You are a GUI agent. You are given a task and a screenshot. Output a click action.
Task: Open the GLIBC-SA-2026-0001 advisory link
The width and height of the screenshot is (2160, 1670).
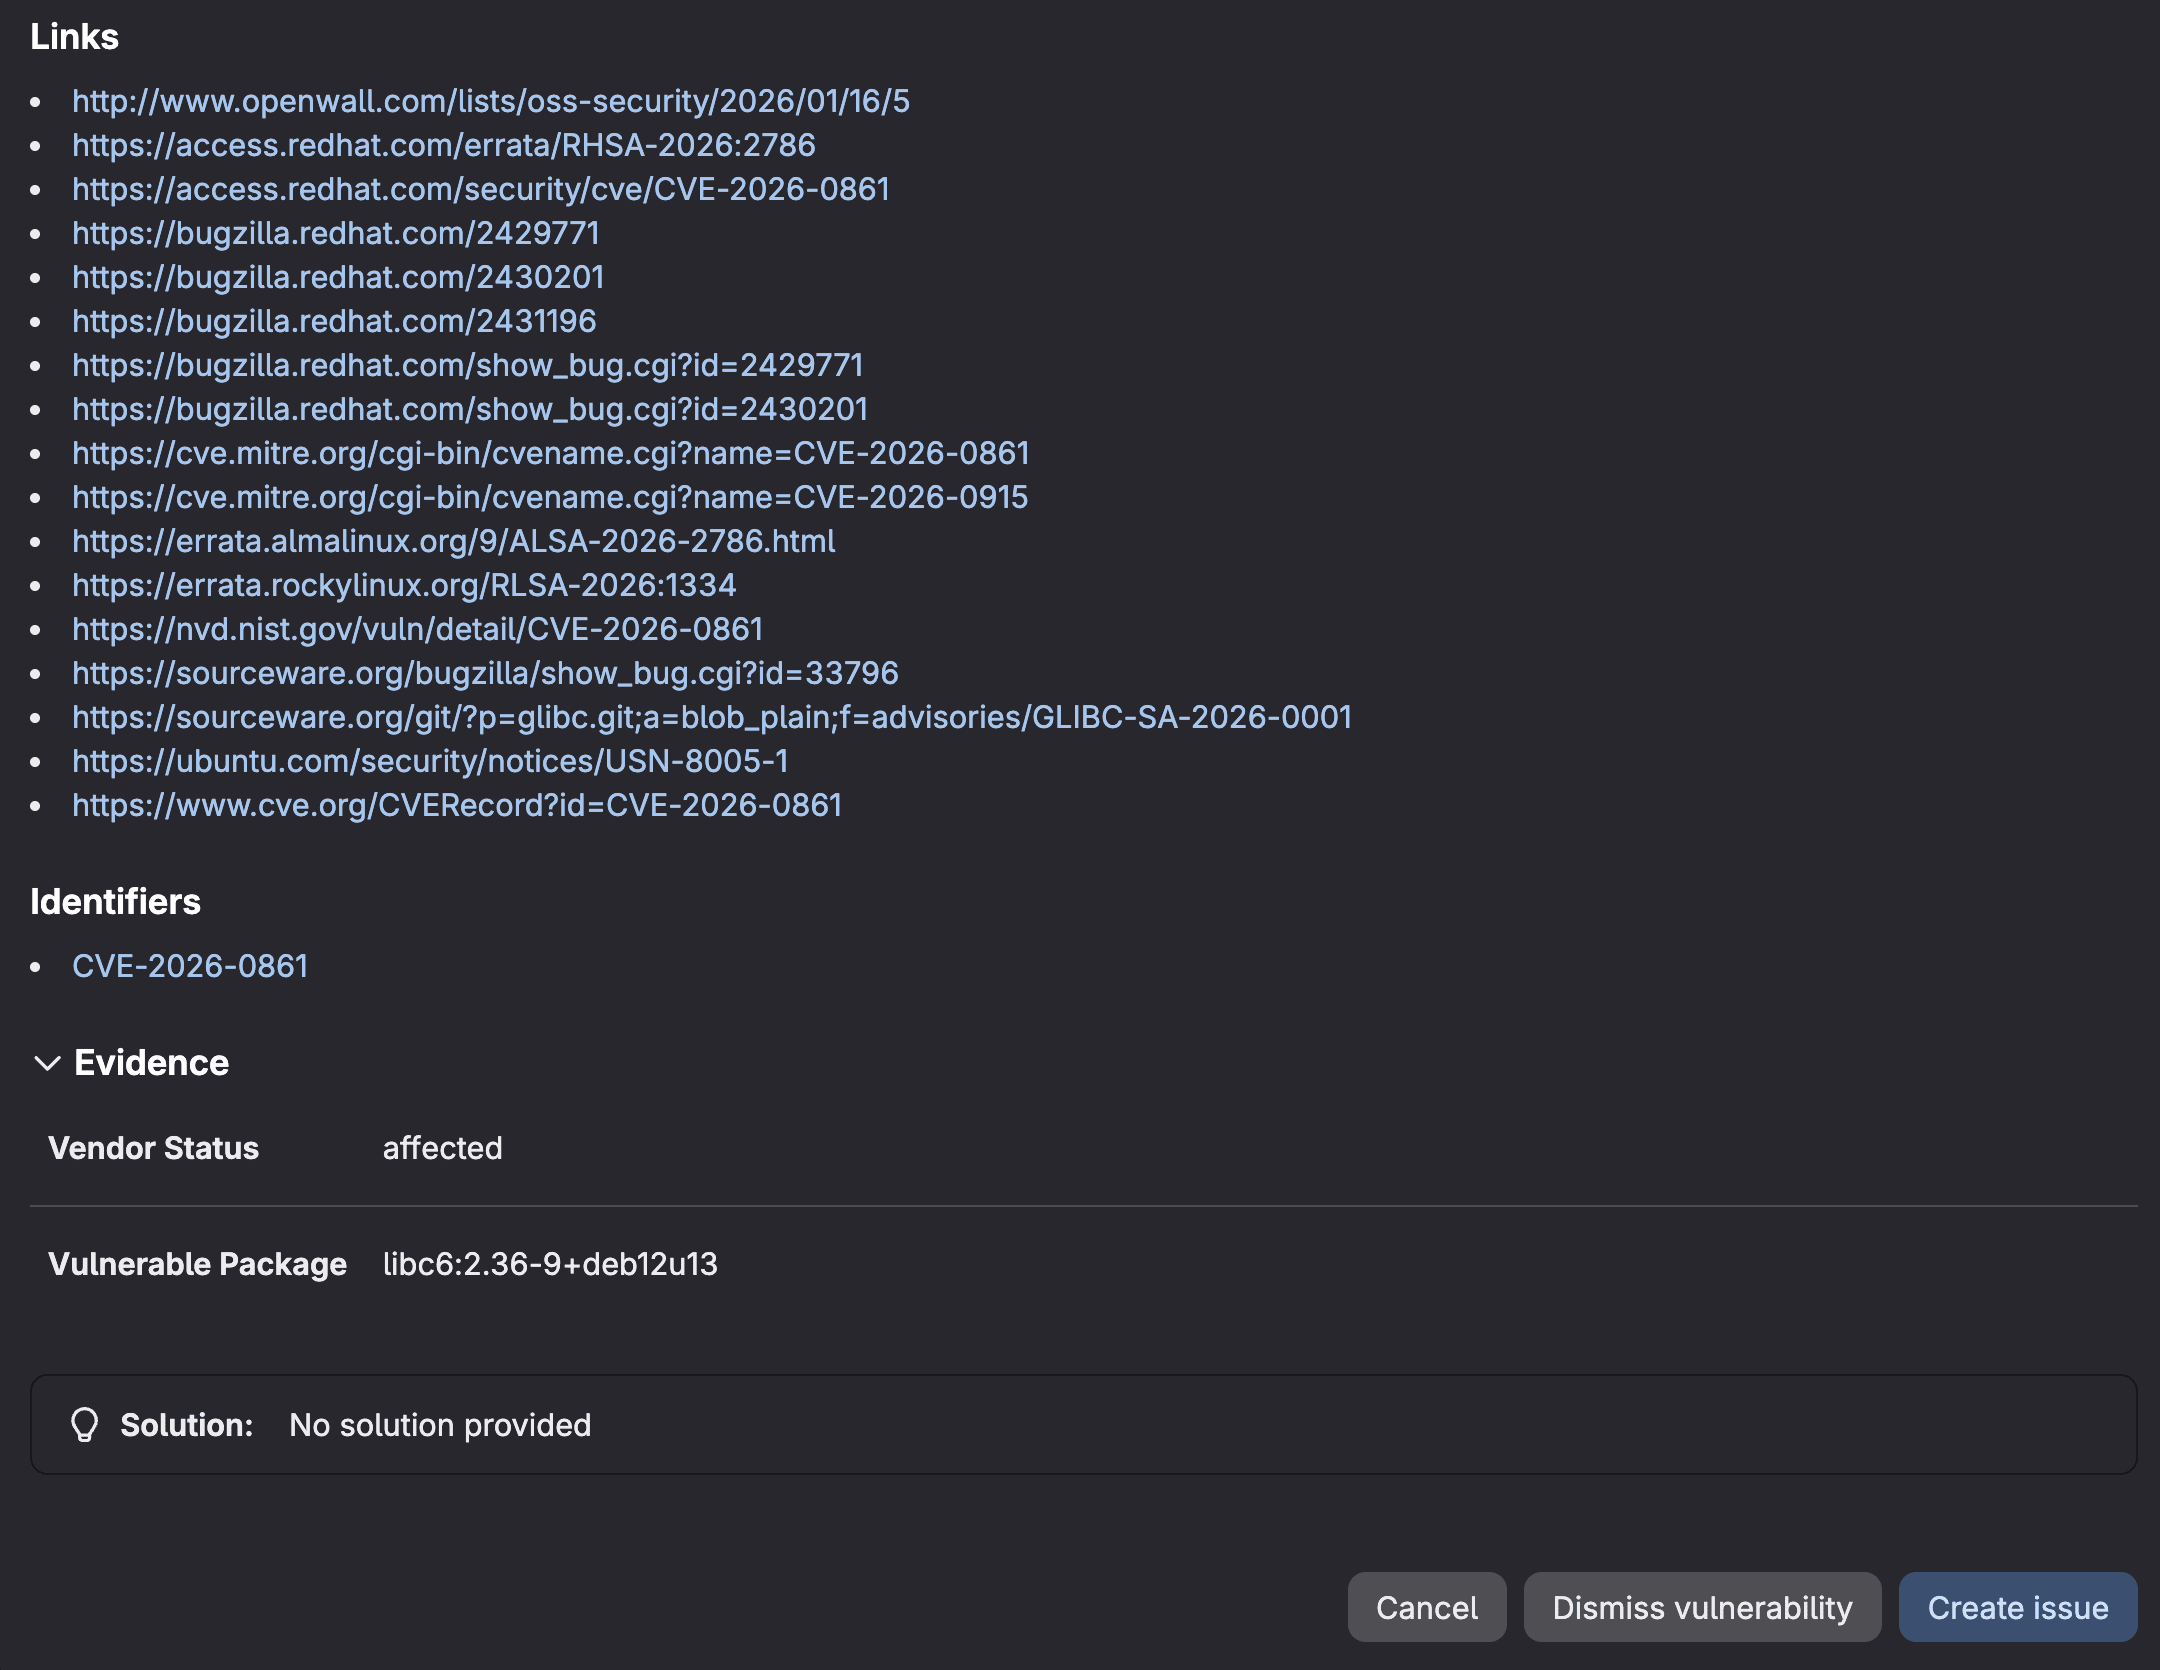[711, 717]
